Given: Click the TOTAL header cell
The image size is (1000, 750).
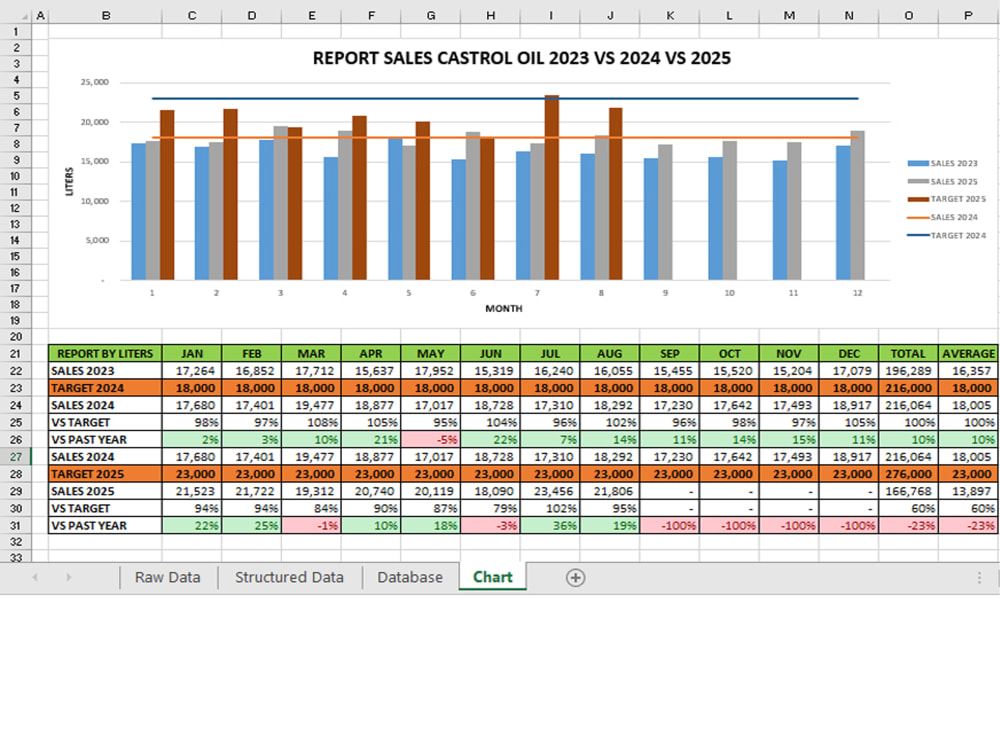Looking at the screenshot, I should click(908, 353).
